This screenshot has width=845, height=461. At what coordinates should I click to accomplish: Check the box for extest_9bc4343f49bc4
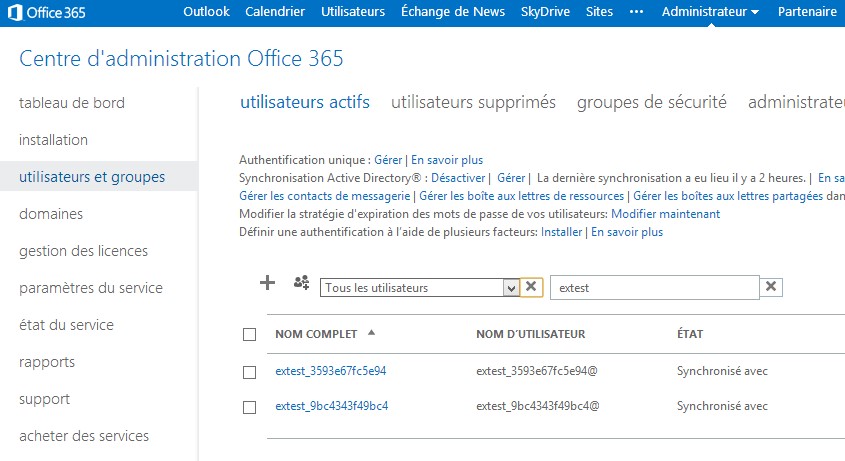click(250, 407)
